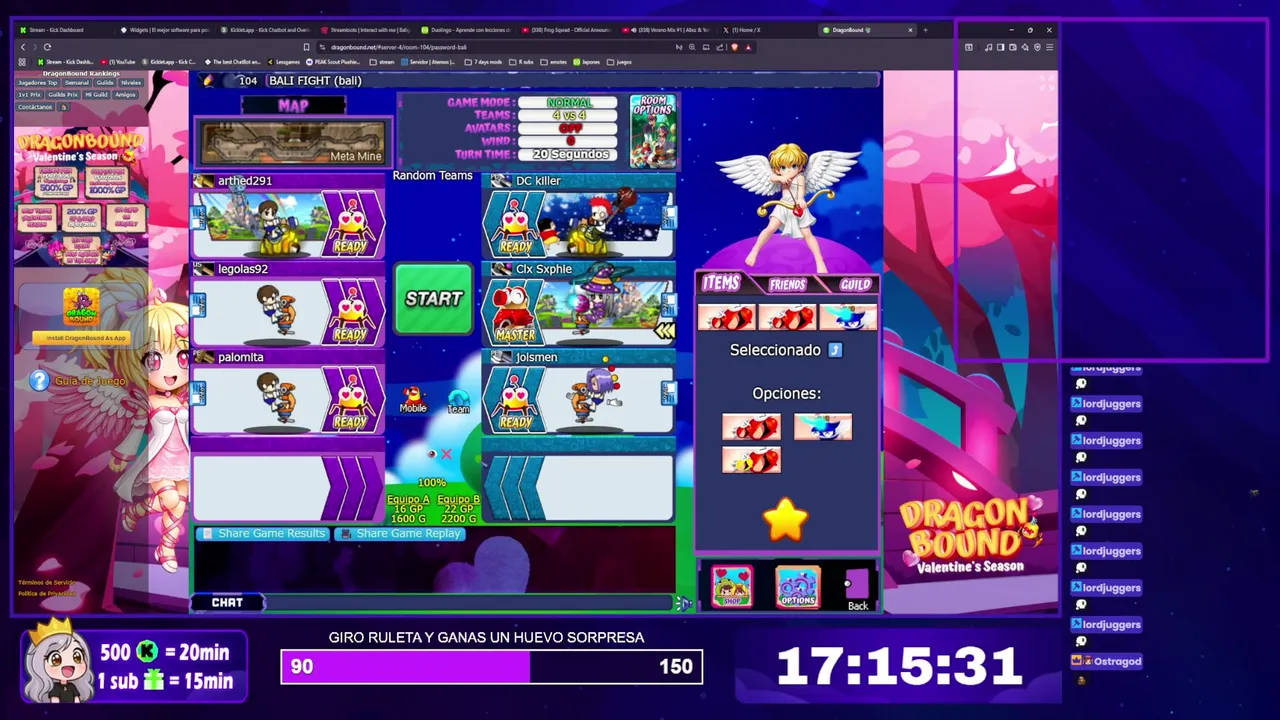Image resolution: width=1280 pixels, height=720 pixels.
Task: Open the YouTube bookmark
Action: tap(120, 62)
